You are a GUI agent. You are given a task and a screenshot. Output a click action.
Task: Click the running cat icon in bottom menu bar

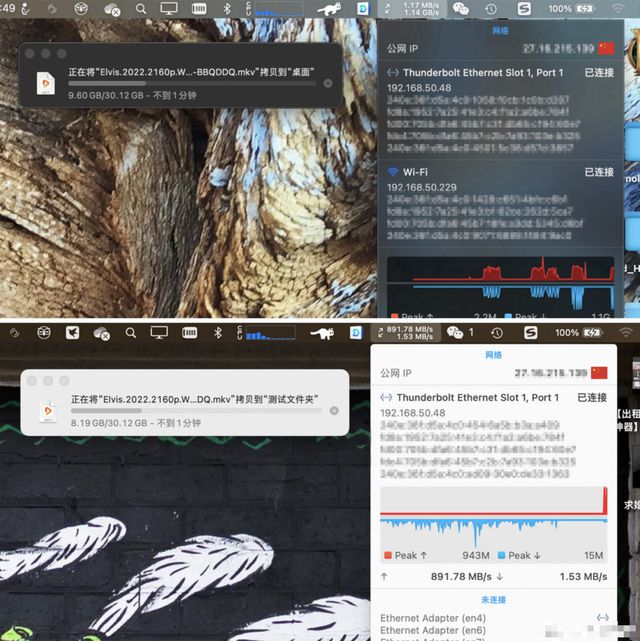pos(322,333)
